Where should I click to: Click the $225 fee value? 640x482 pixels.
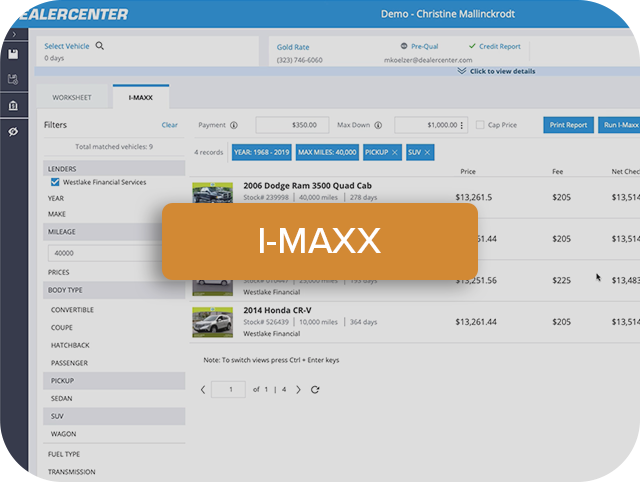tap(561, 280)
